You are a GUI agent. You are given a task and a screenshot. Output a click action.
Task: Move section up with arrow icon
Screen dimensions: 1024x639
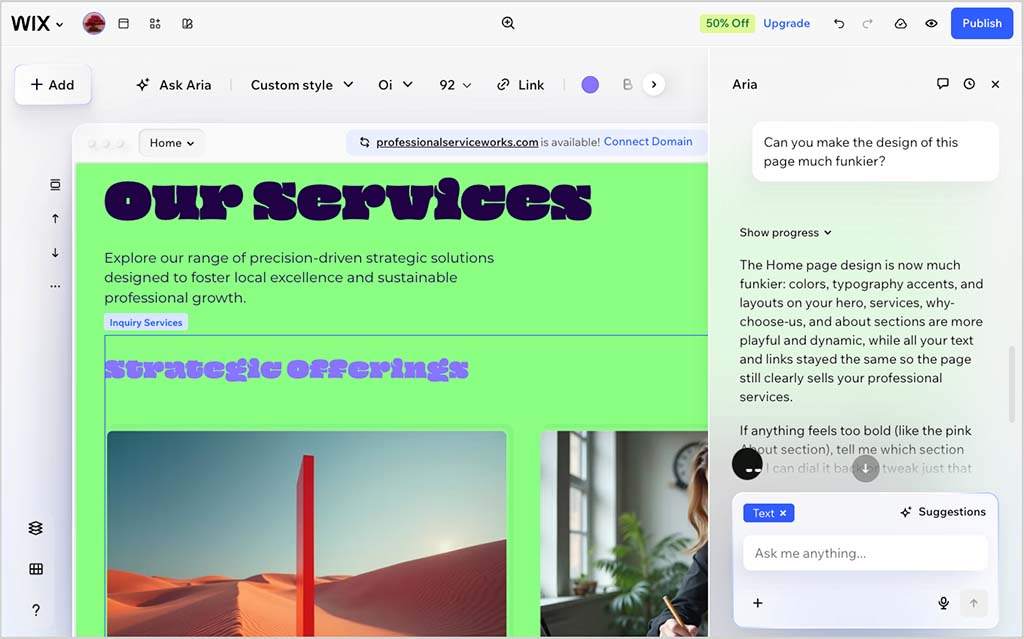click(x=56, y=218)
